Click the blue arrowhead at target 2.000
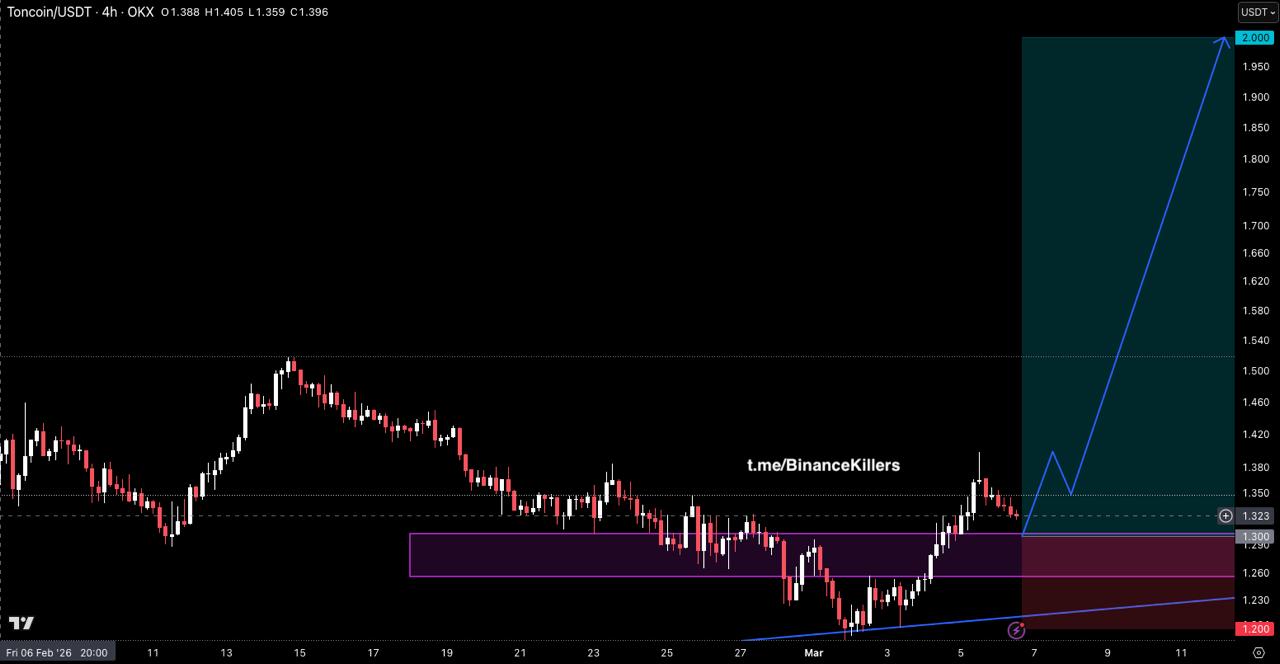Image resolution: width=1280 pixels, height=664 pixels. pos(1224,41)
